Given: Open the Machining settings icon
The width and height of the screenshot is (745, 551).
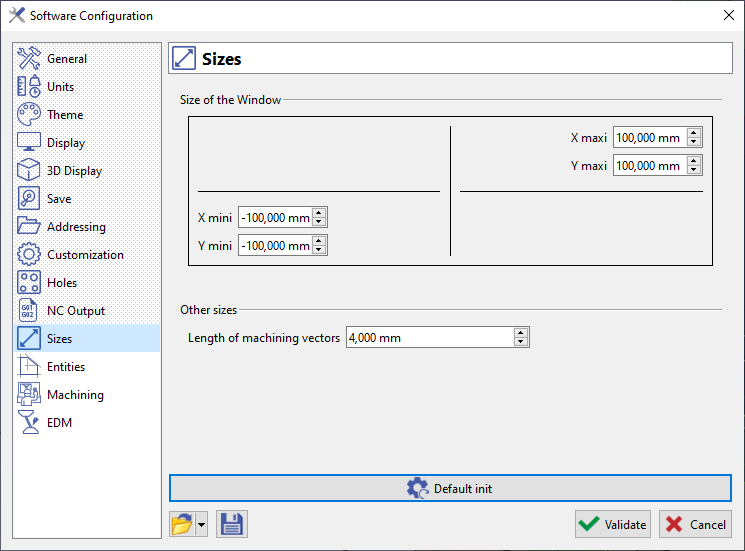Looking at the screenshot, I should tap(29, 395).
